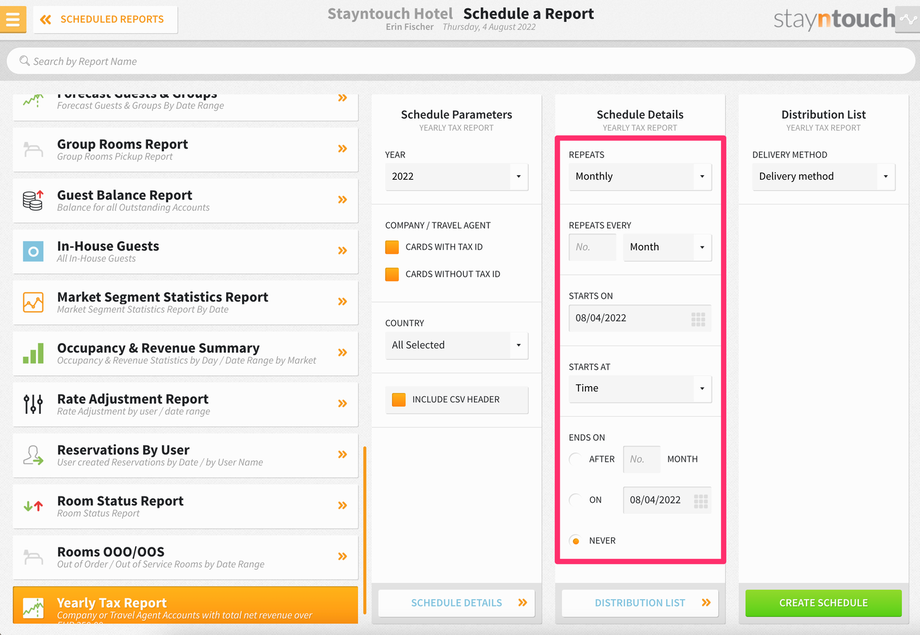Click the Reservations By User person icon

click(33, 455)
